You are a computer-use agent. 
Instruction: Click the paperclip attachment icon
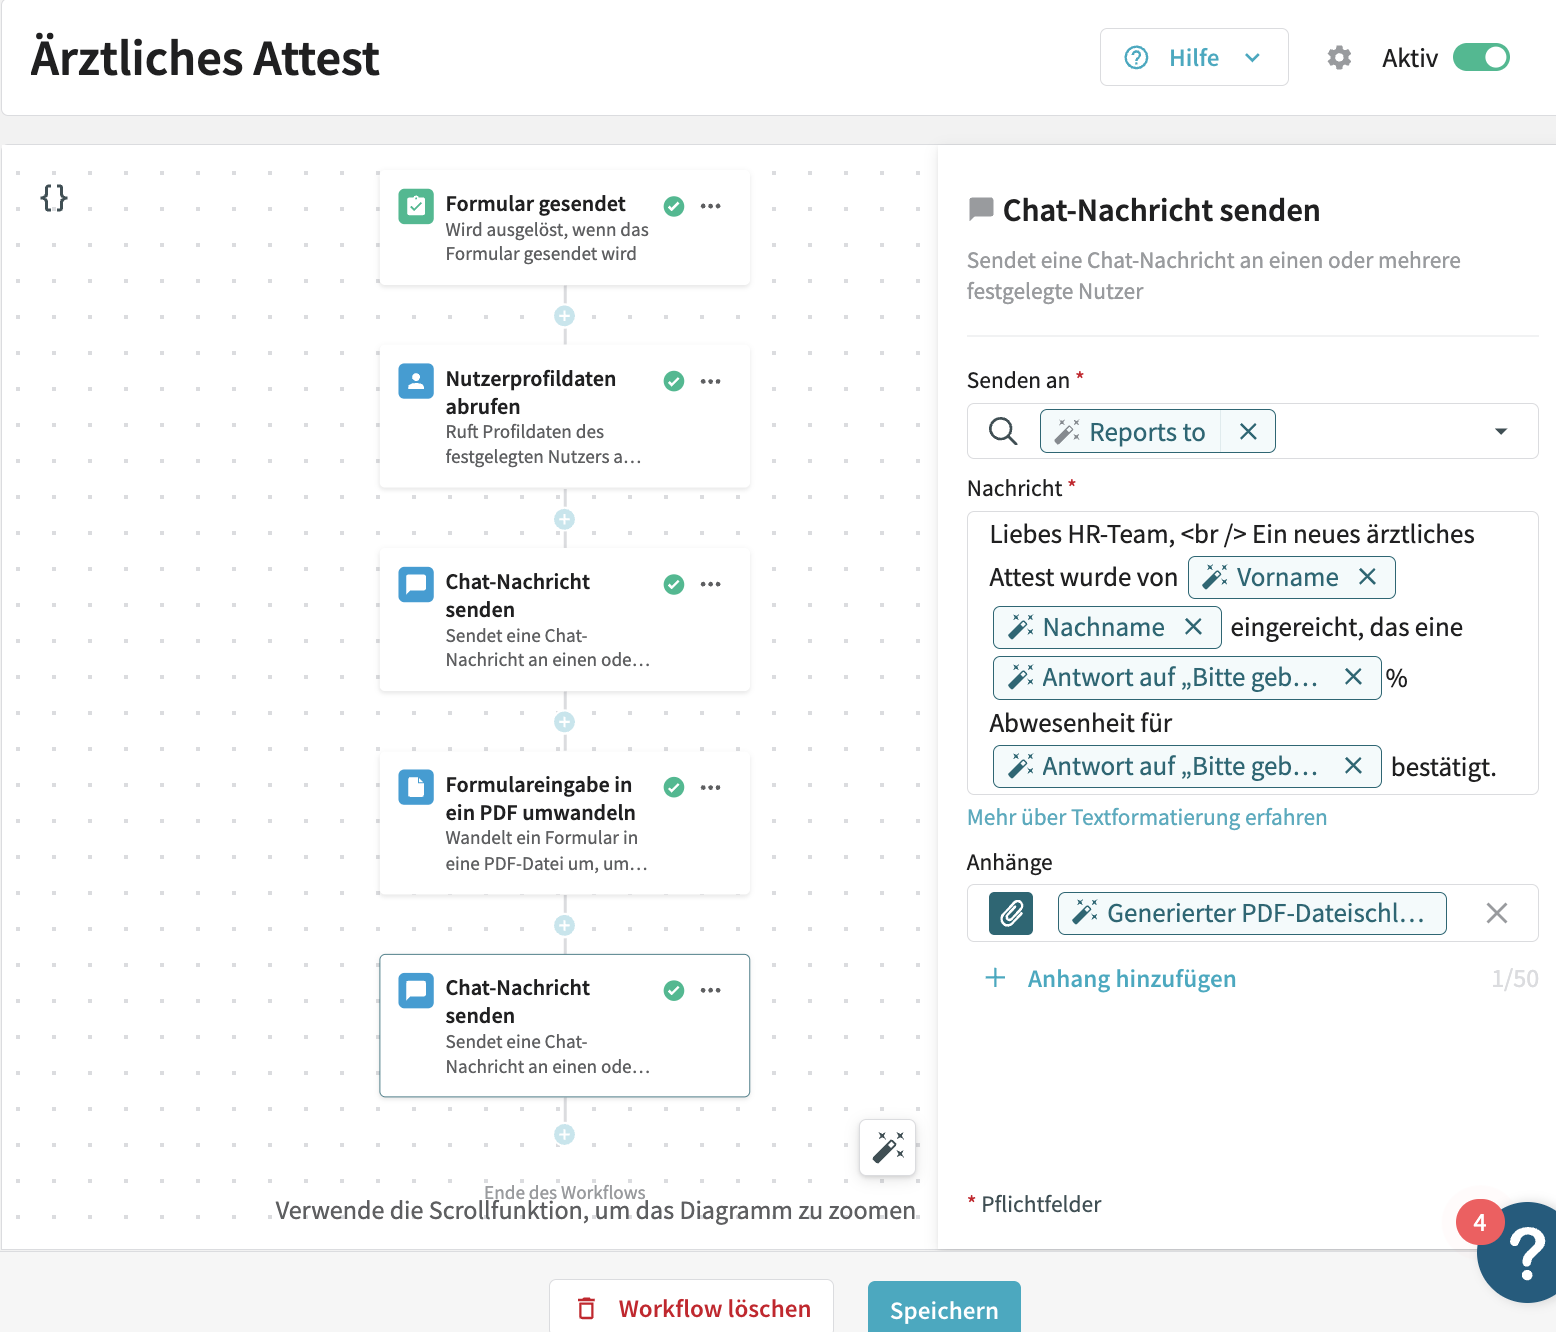(1011, 913)
